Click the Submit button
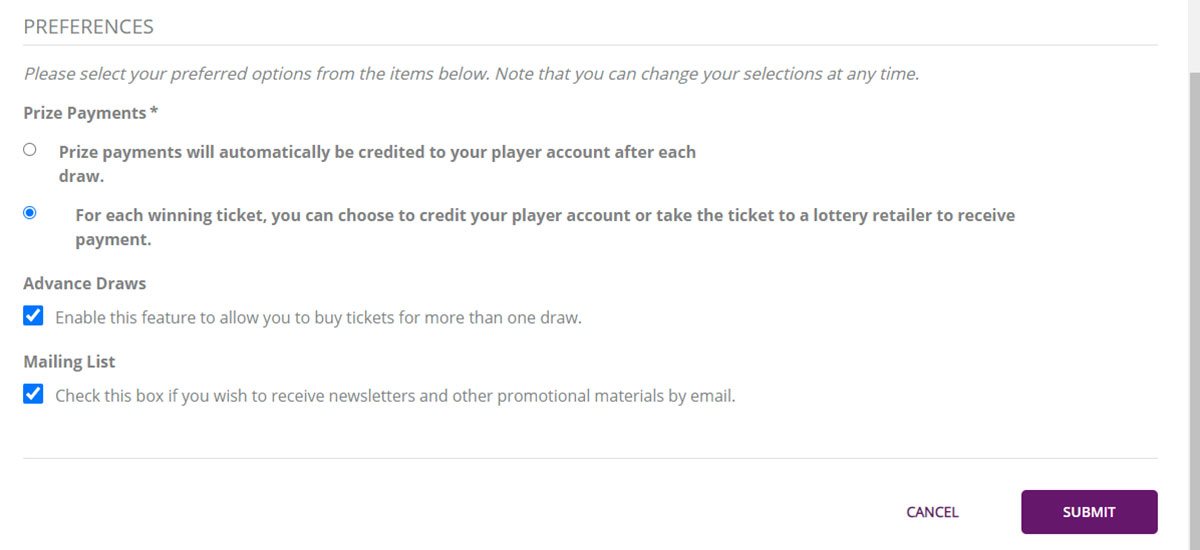The width and height of the screenshot is (1200, 550). click(1088, 512)
